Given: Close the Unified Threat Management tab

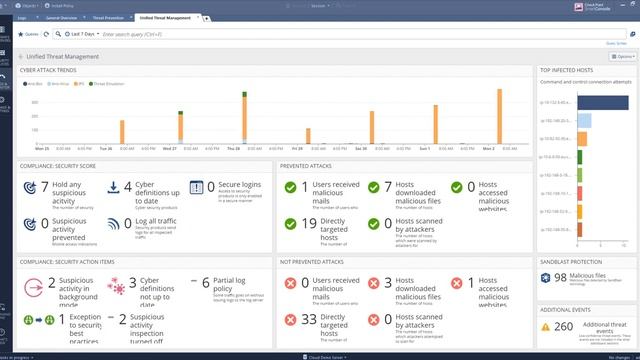Looking at the screenshot, I should coord(198,18).
